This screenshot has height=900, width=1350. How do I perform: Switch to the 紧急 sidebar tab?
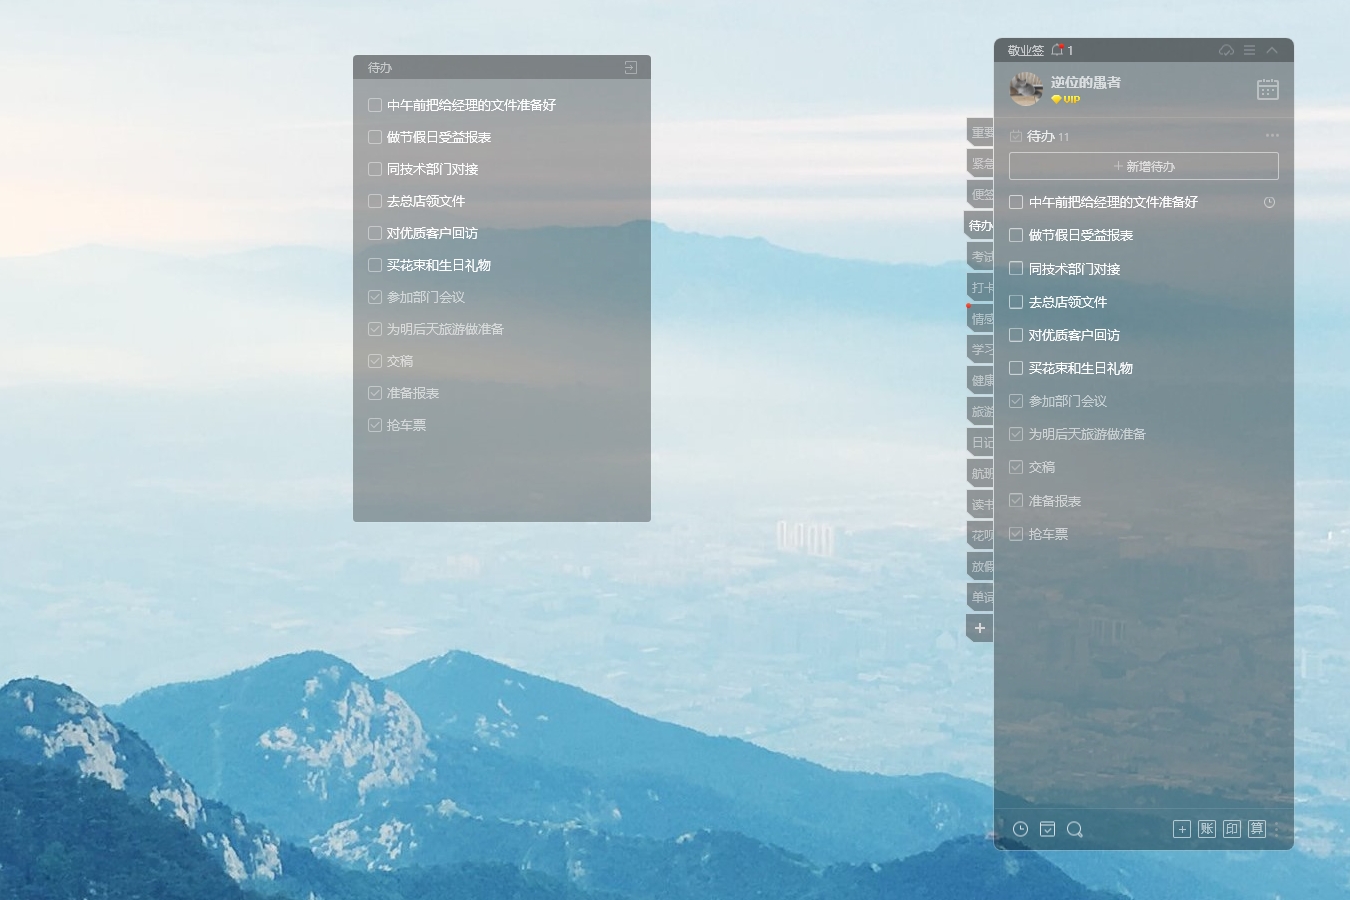coord(980,163)
